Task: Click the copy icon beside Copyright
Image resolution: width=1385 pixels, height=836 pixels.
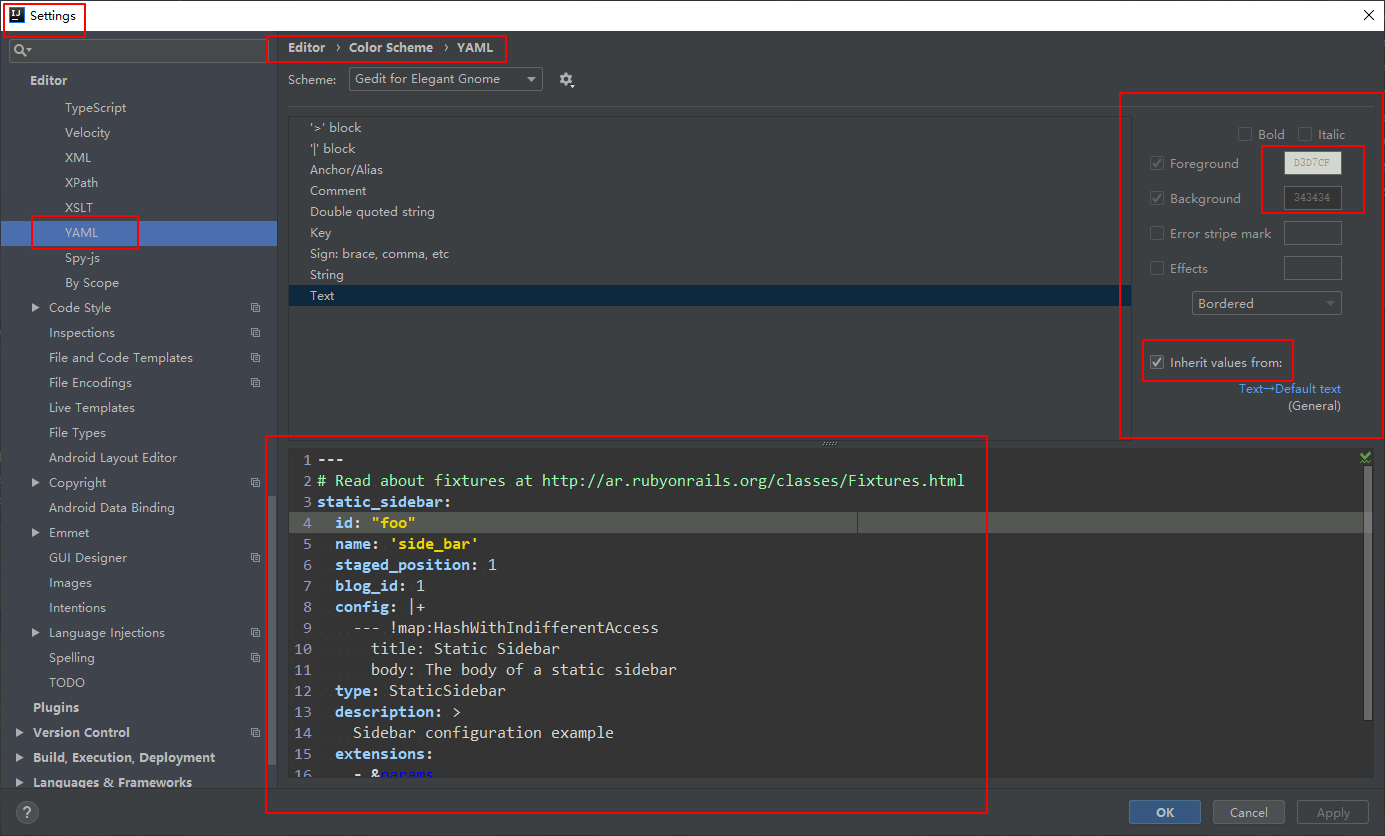Action: tap(256, 483)
